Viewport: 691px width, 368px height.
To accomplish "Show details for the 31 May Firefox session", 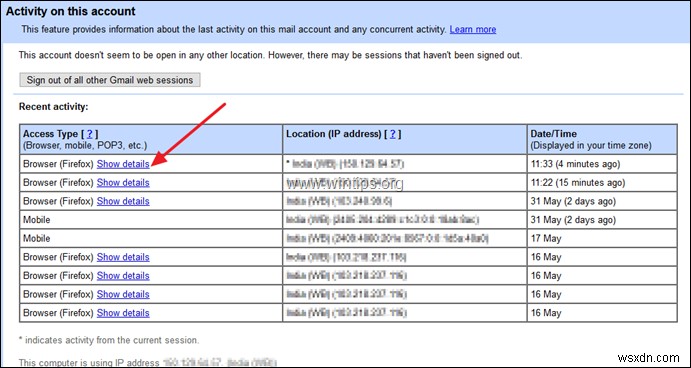I will [x=123, y=201].
